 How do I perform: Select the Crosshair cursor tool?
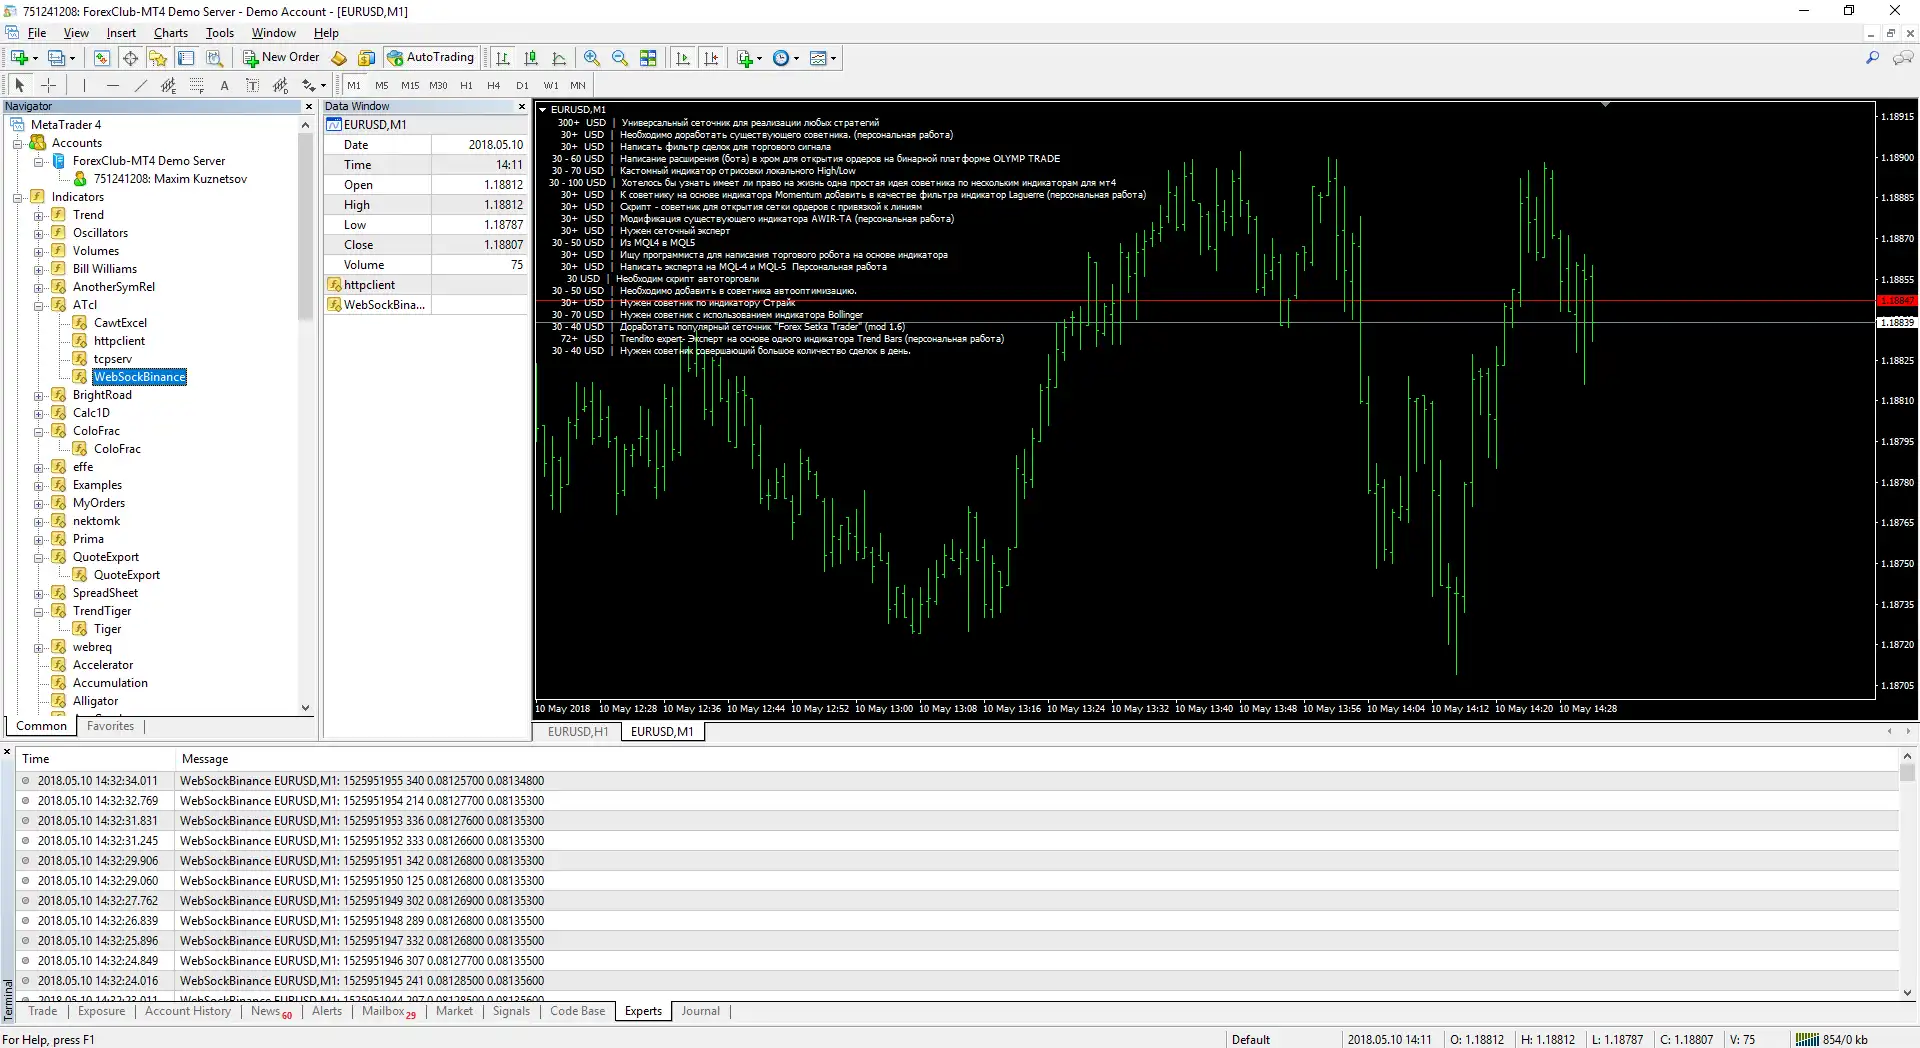[48, 86]
